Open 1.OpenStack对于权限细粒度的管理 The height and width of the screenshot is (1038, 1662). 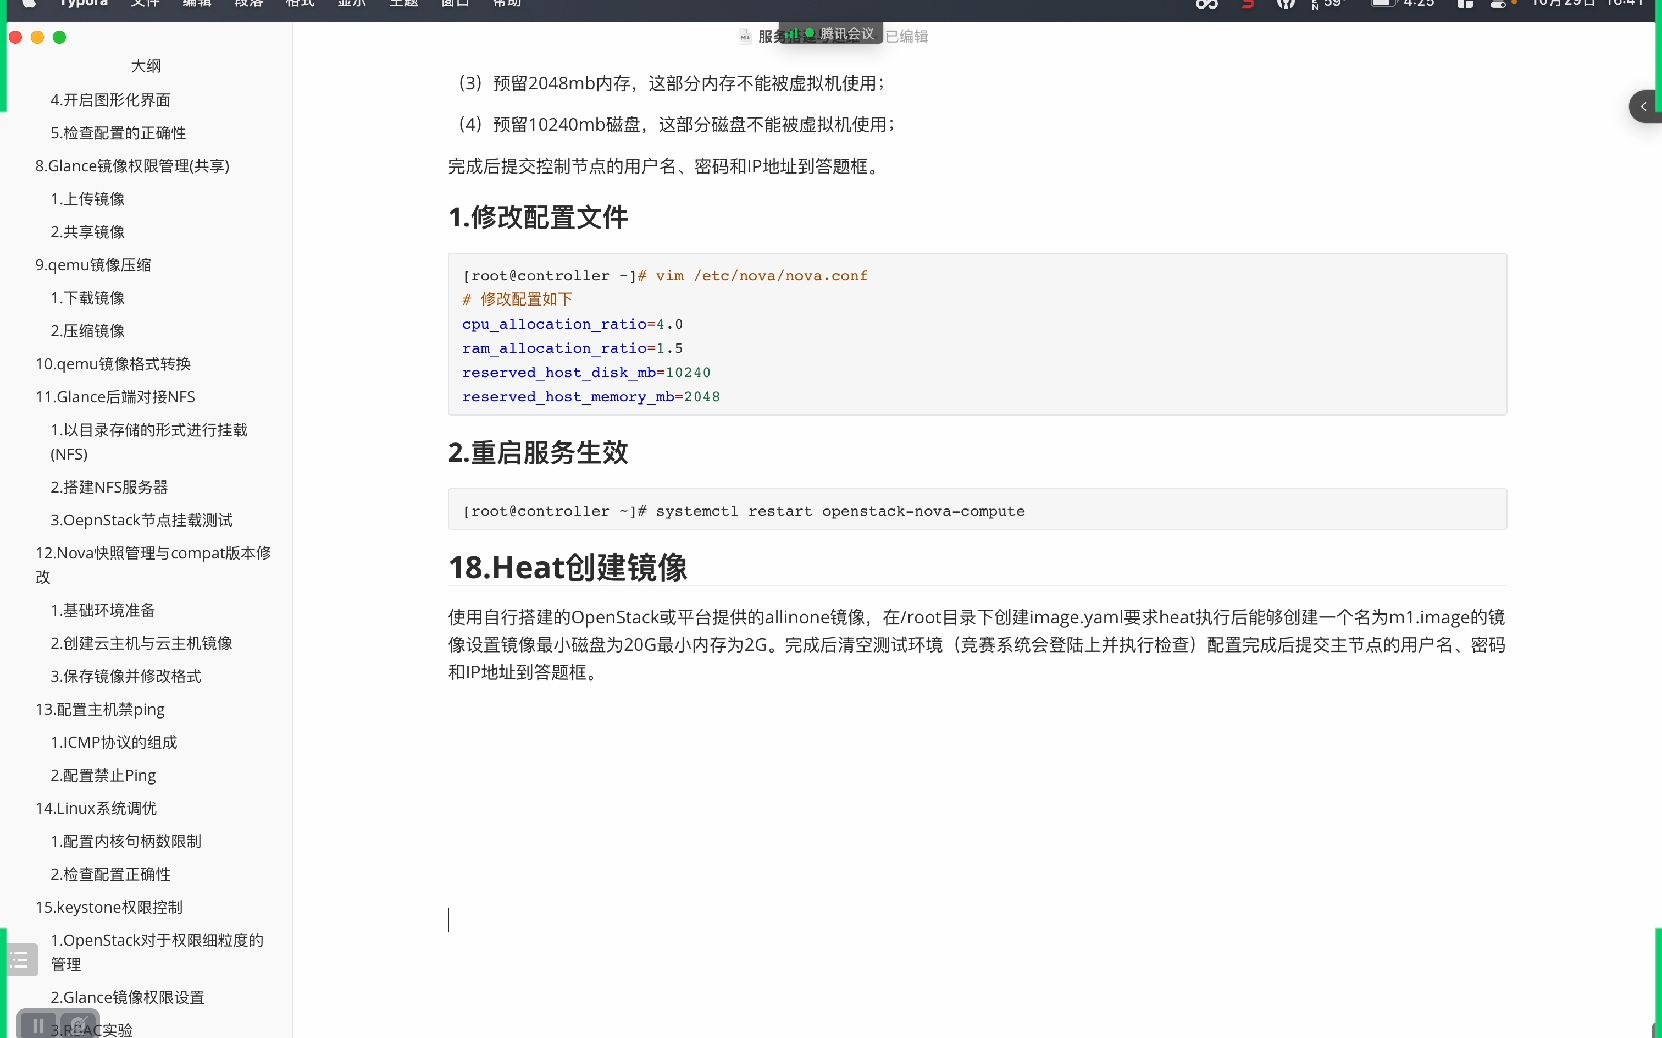point(157,952)
